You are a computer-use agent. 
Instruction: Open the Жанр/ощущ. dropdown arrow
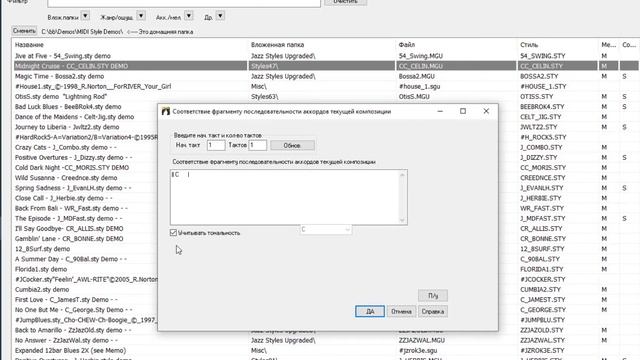point(141,16)
